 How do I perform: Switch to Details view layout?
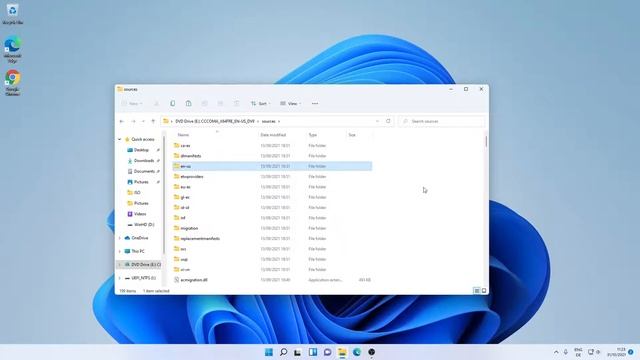tap(476, 291)
